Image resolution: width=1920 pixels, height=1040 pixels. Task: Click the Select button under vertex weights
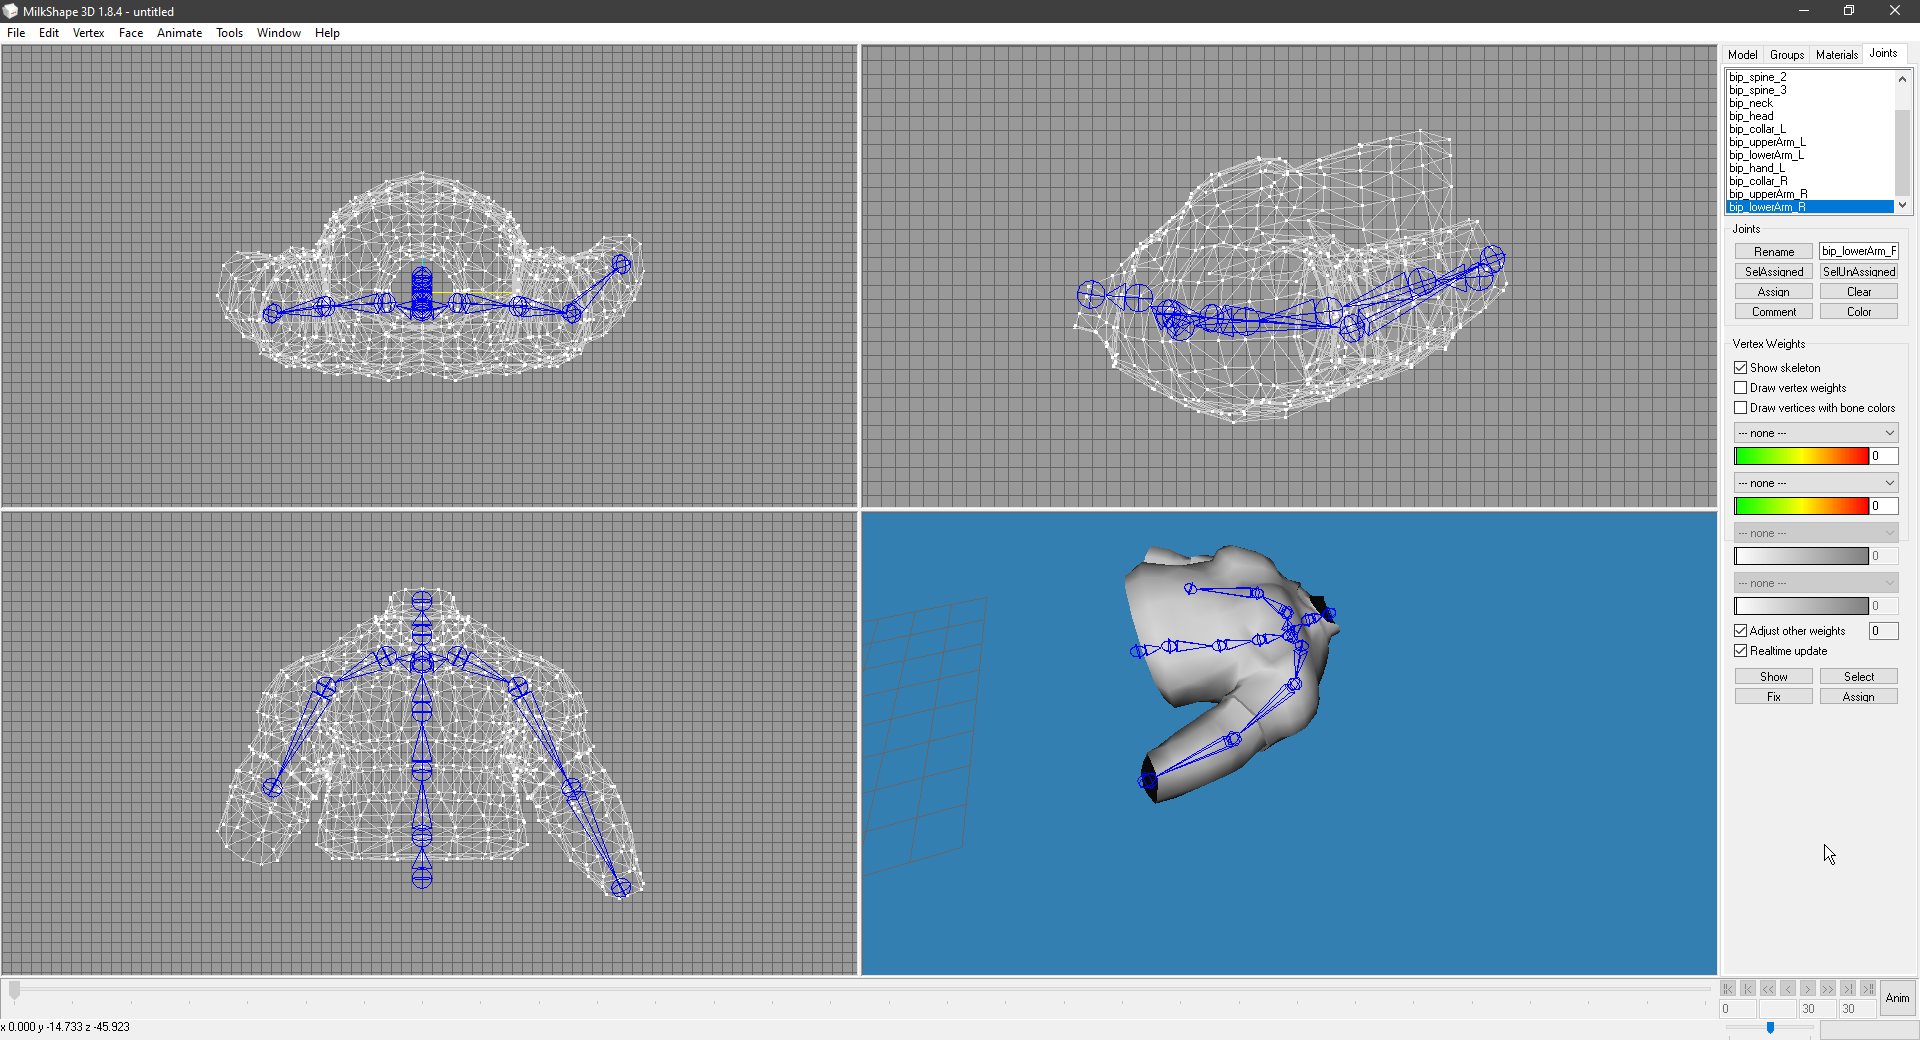click(1859, 677)
